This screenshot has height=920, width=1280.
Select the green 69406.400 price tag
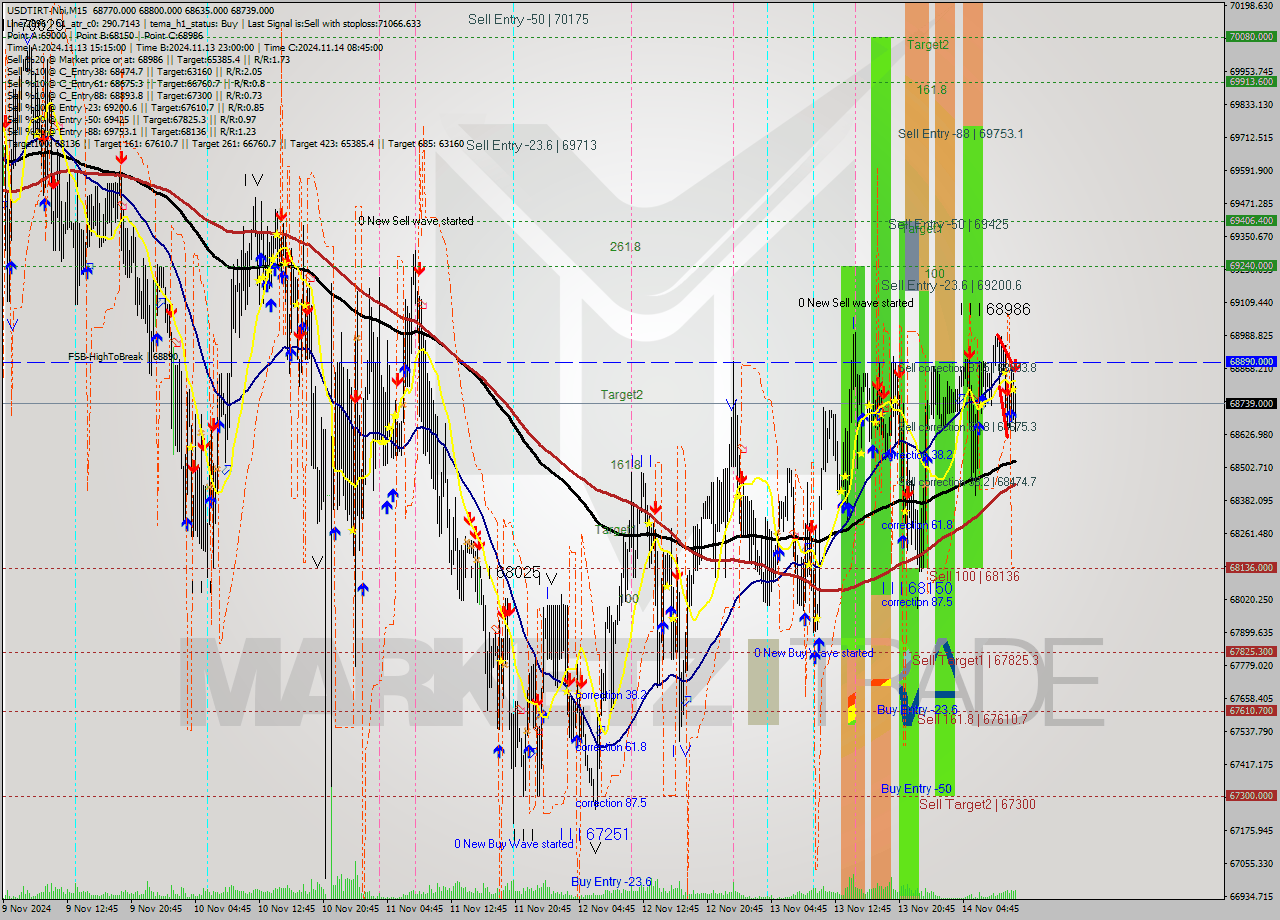click(1250, 220)
